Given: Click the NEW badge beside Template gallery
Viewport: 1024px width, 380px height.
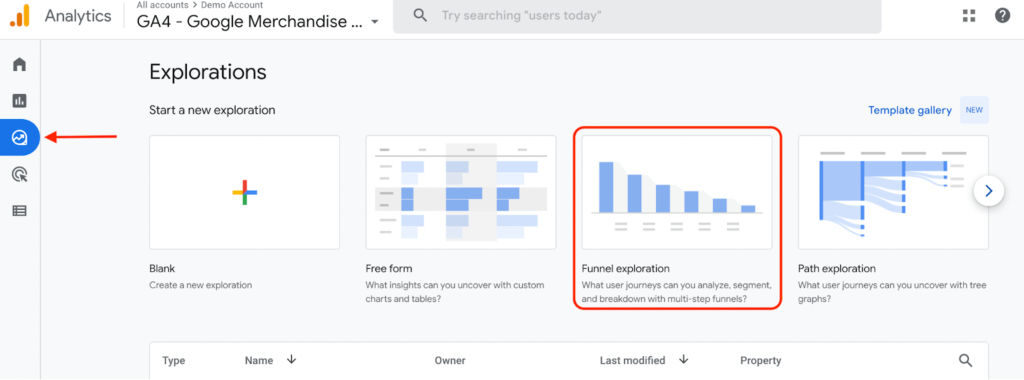Looking at the screenshot, I should coord(974,110).
